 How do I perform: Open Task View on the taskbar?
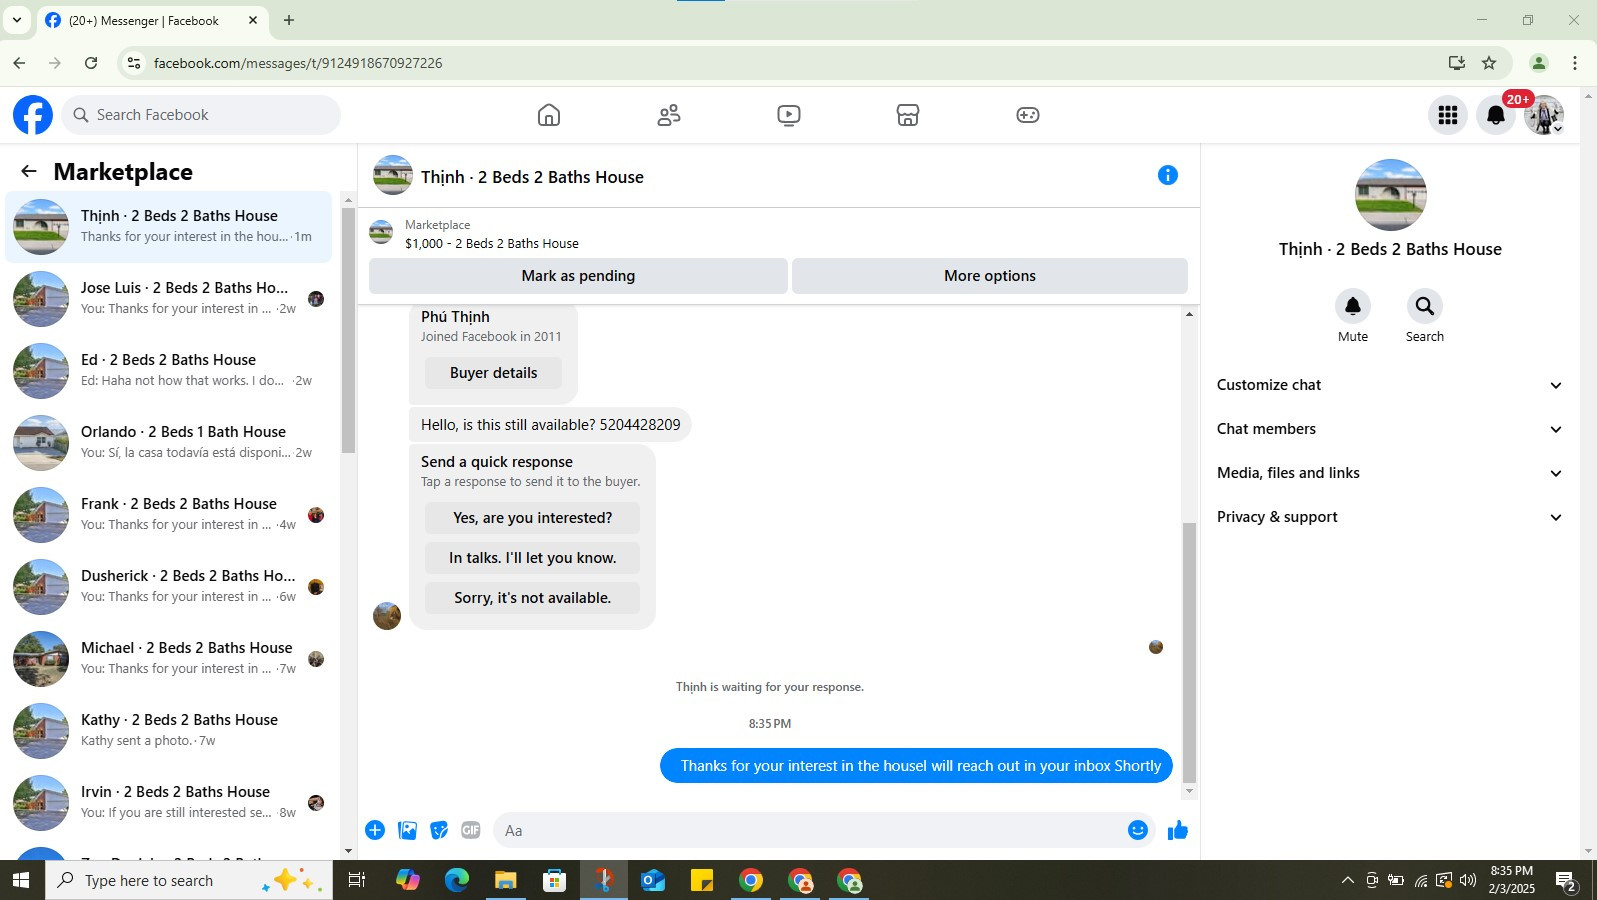pyautogui.click(x=355, y=880)
